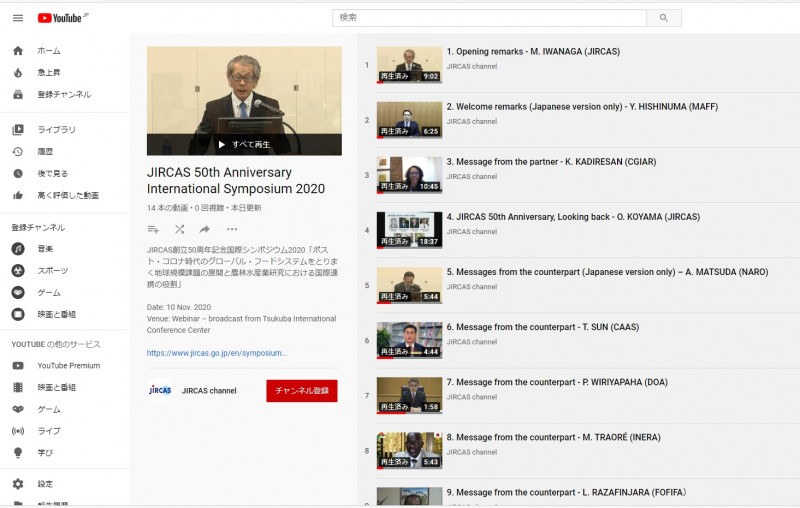Open the jircas.go.jp symposium link
800x508 pixels.
pyautogui.click(x=217, y=353)
